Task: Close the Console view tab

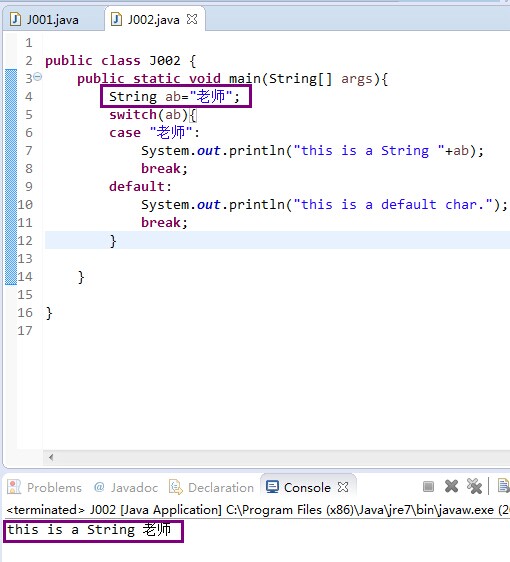Action: click(x=343, y=487)
